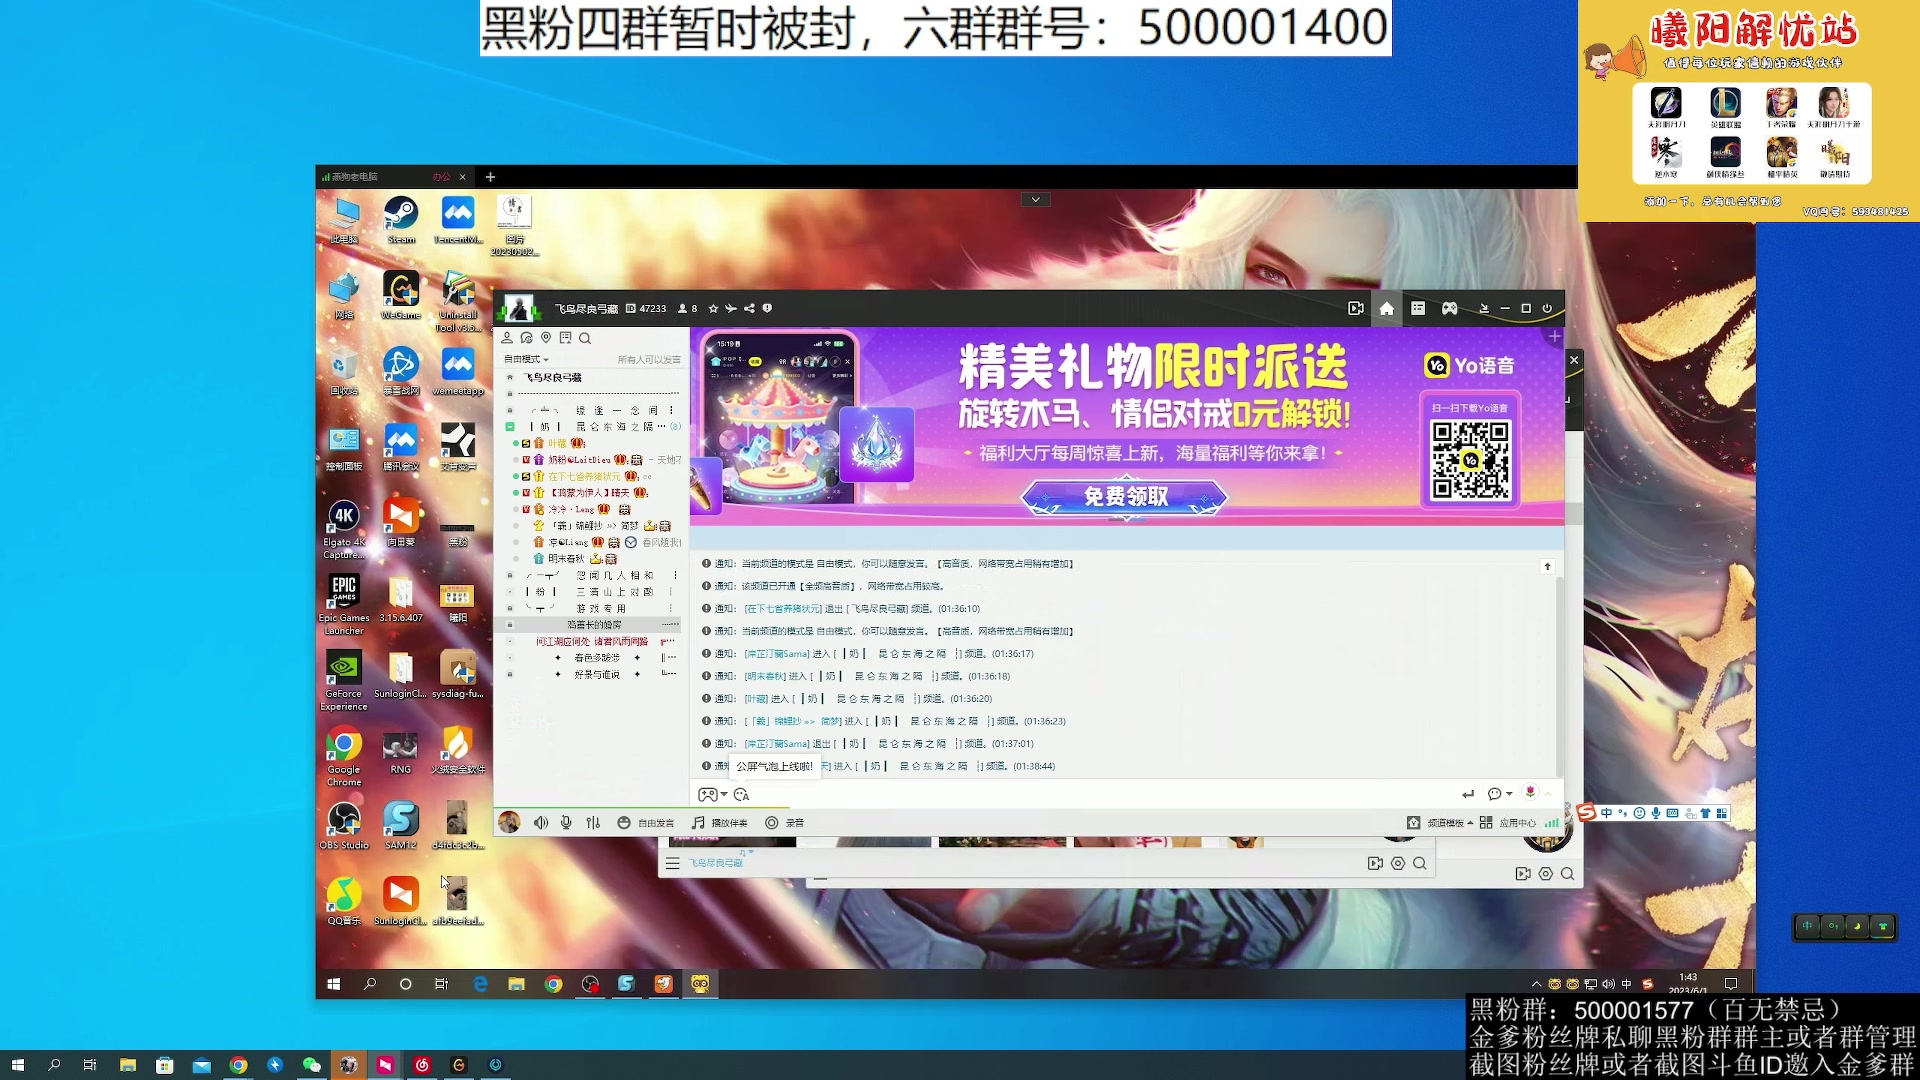The image size is (1920, 1080).
Task: Toggle the microphone on or off
Action: tap(566, 823)
